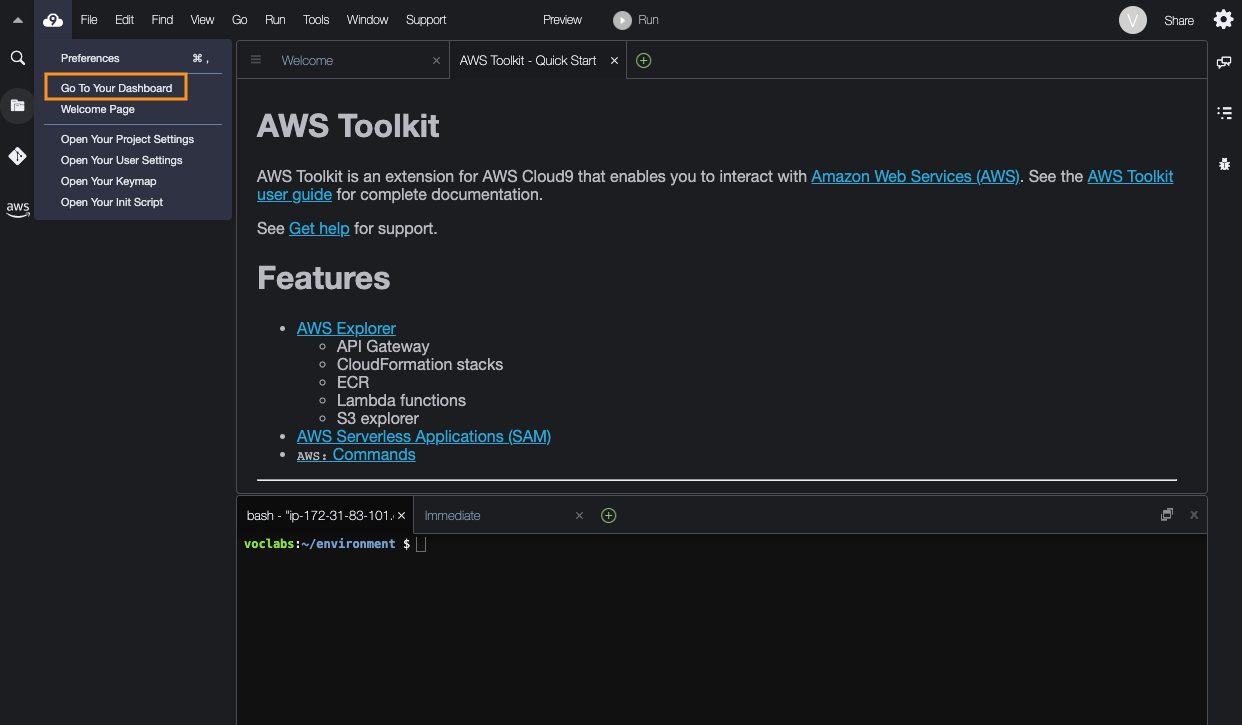Open Preferences with the gear icon
Image resolution: width=1242 pixels, height=725 pixels.
[1223, 19]
